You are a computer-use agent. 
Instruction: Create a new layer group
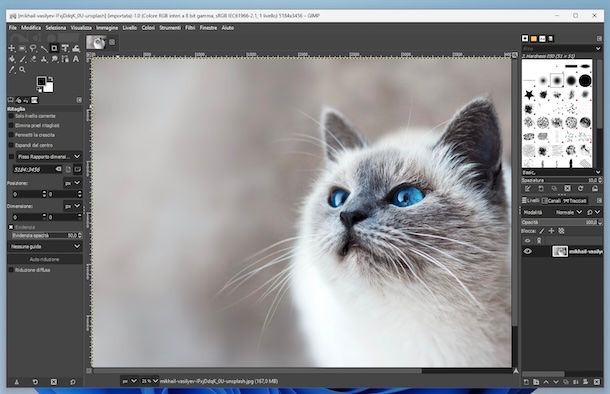[536, 382]
